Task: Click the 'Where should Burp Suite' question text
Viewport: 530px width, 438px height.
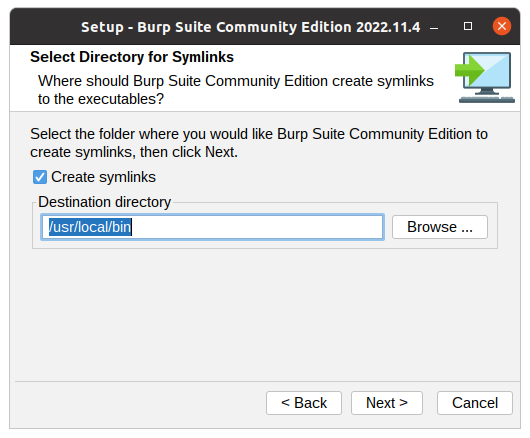Action: [236, 90]
